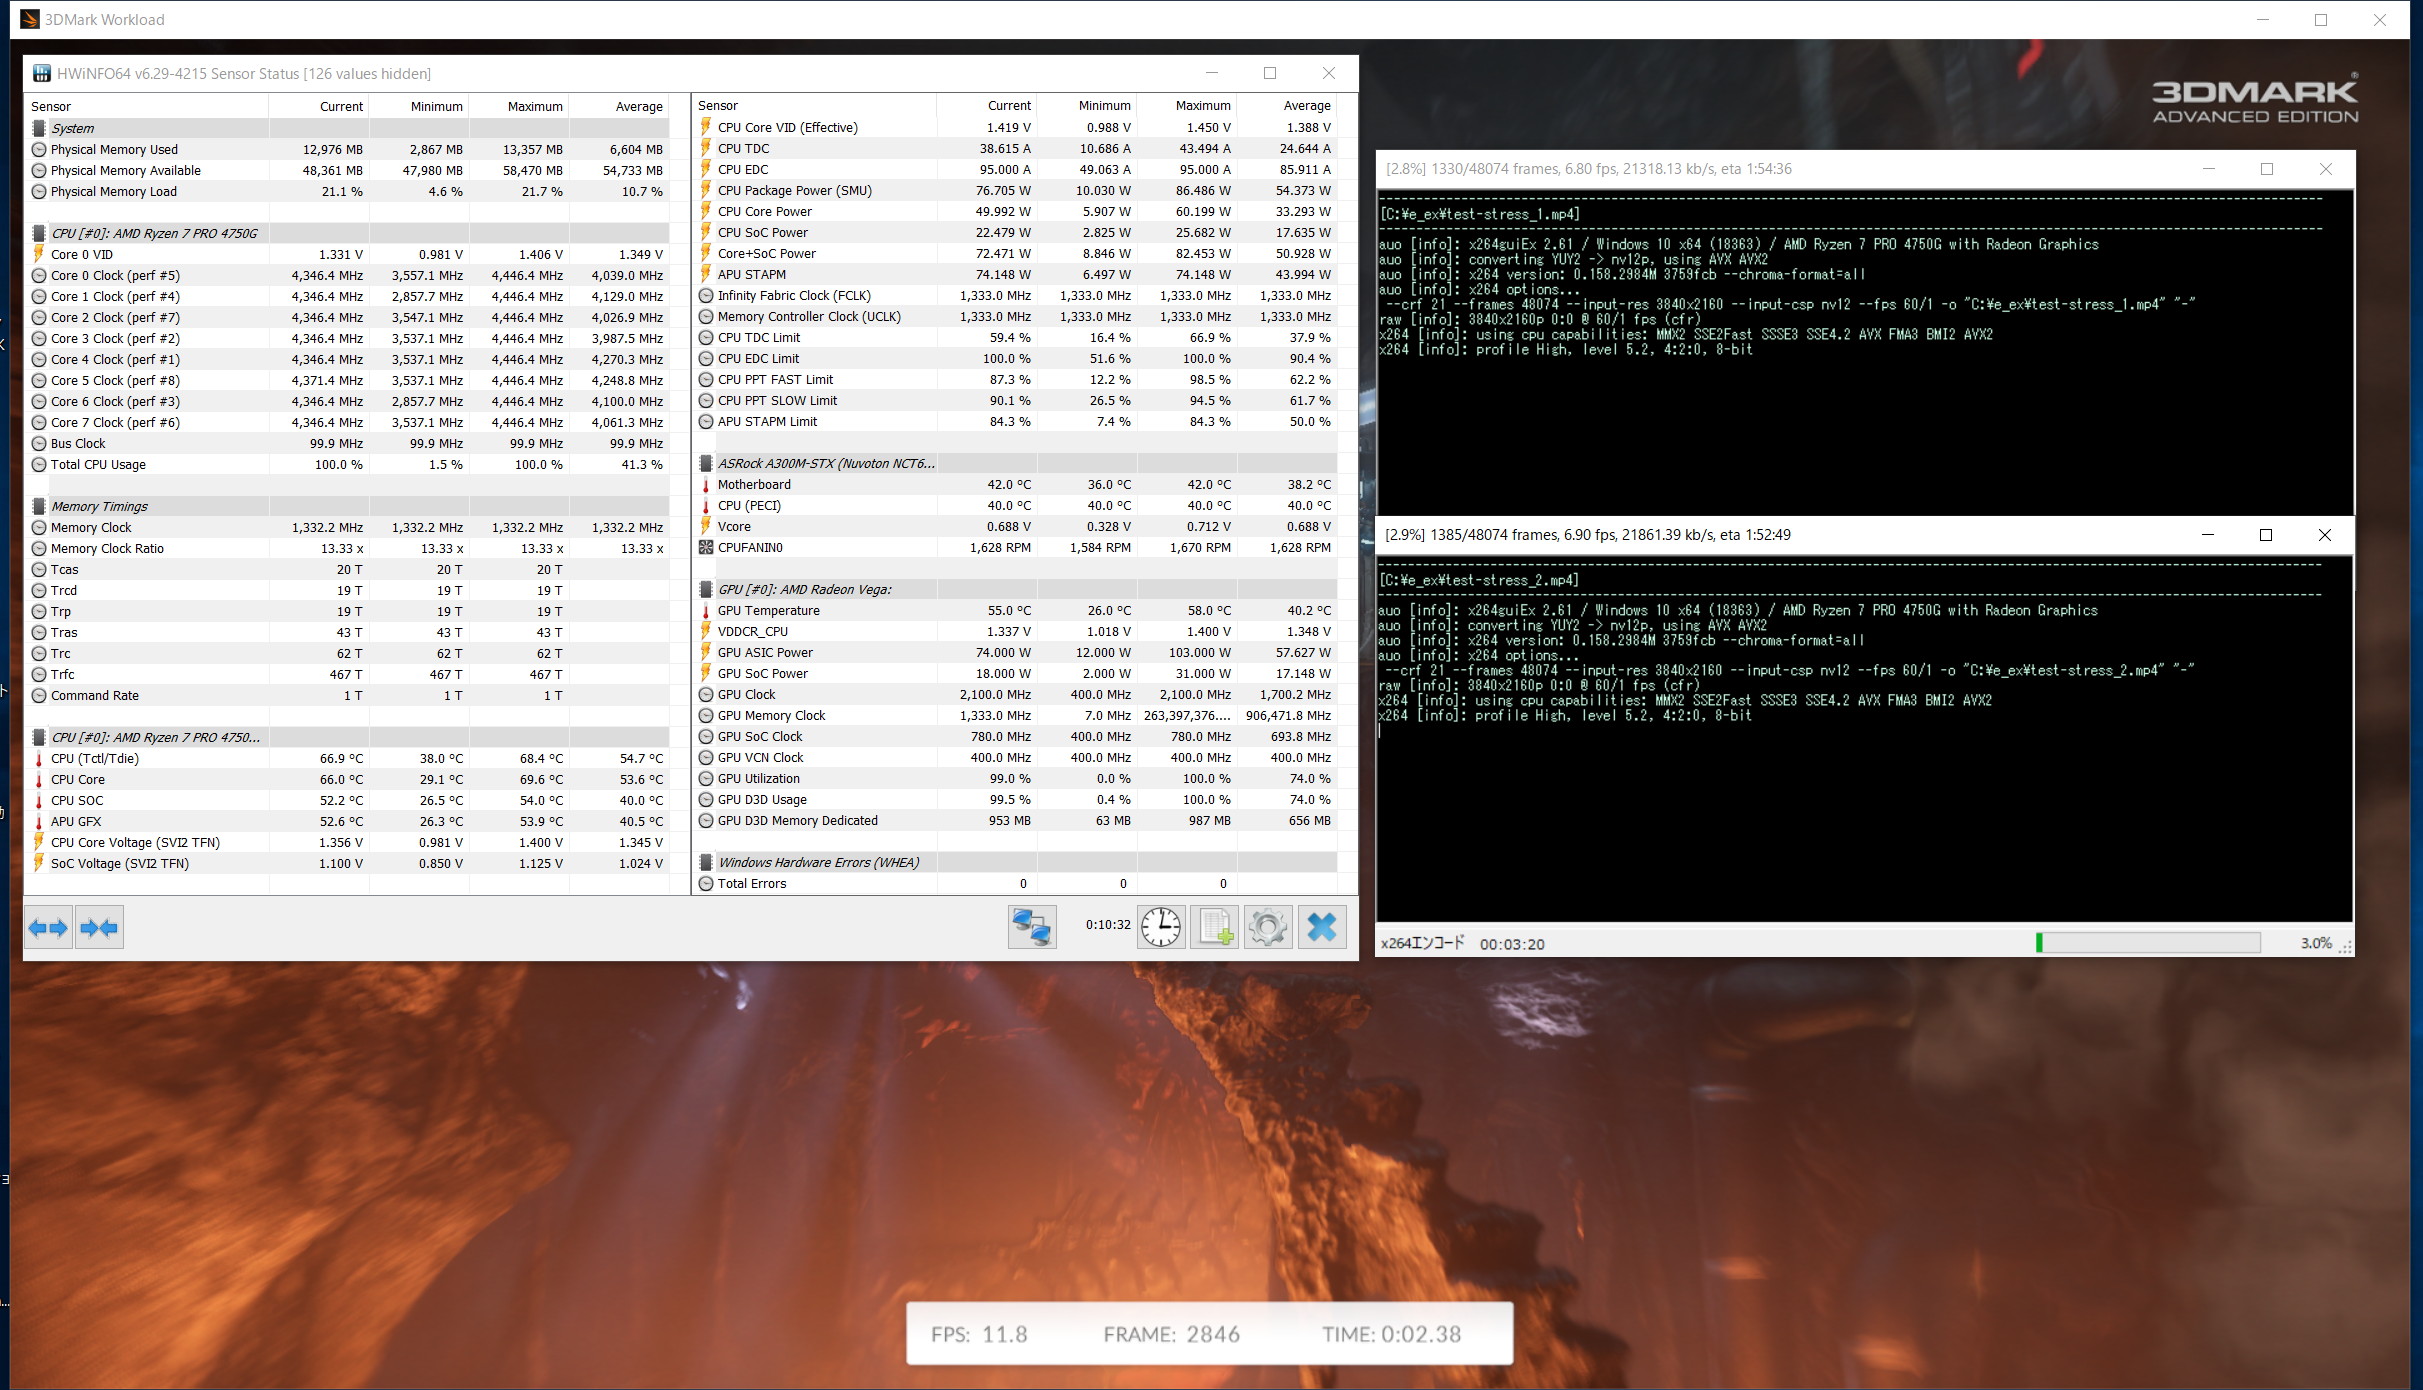Image resolution: width=2423 pixels, height=1390 pixels.
Task: Click the Motherboard thermometer icon
Action: coord(706,484)
